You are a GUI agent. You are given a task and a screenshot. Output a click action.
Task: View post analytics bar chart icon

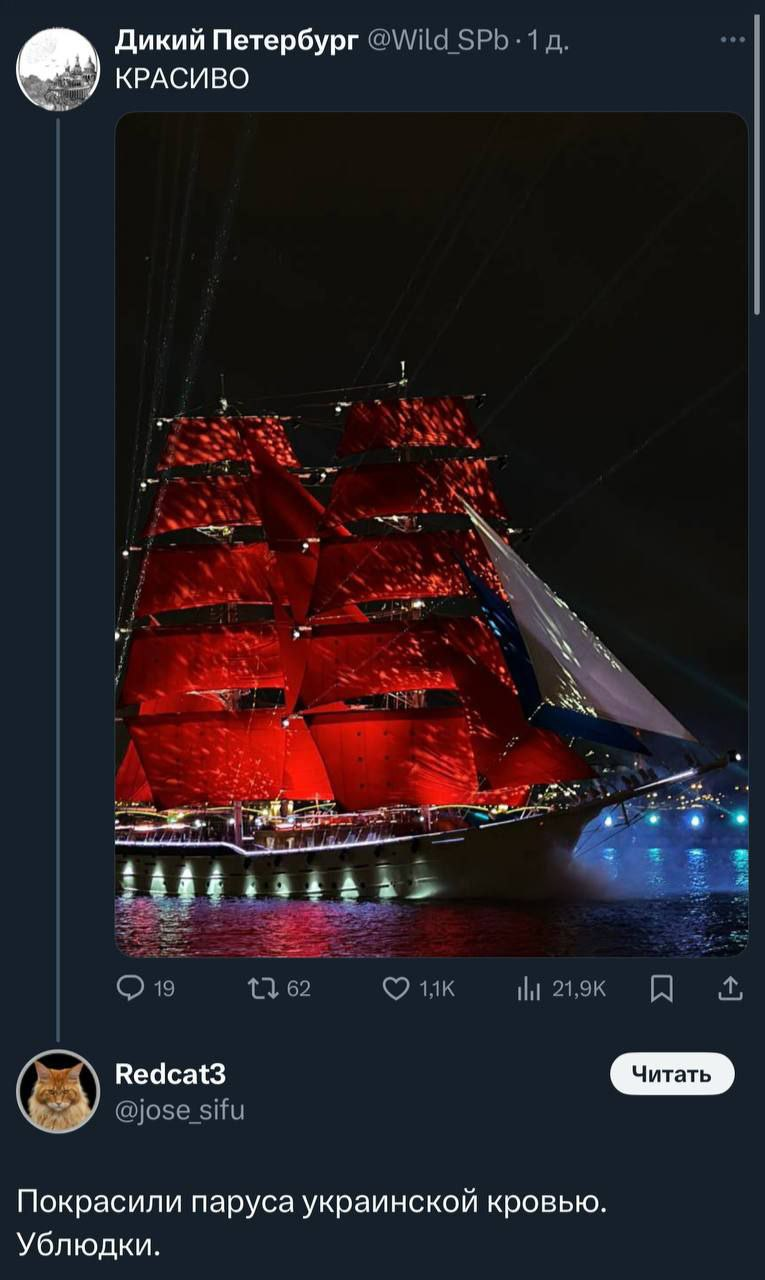pyautogui.click(x=529, y=989)
